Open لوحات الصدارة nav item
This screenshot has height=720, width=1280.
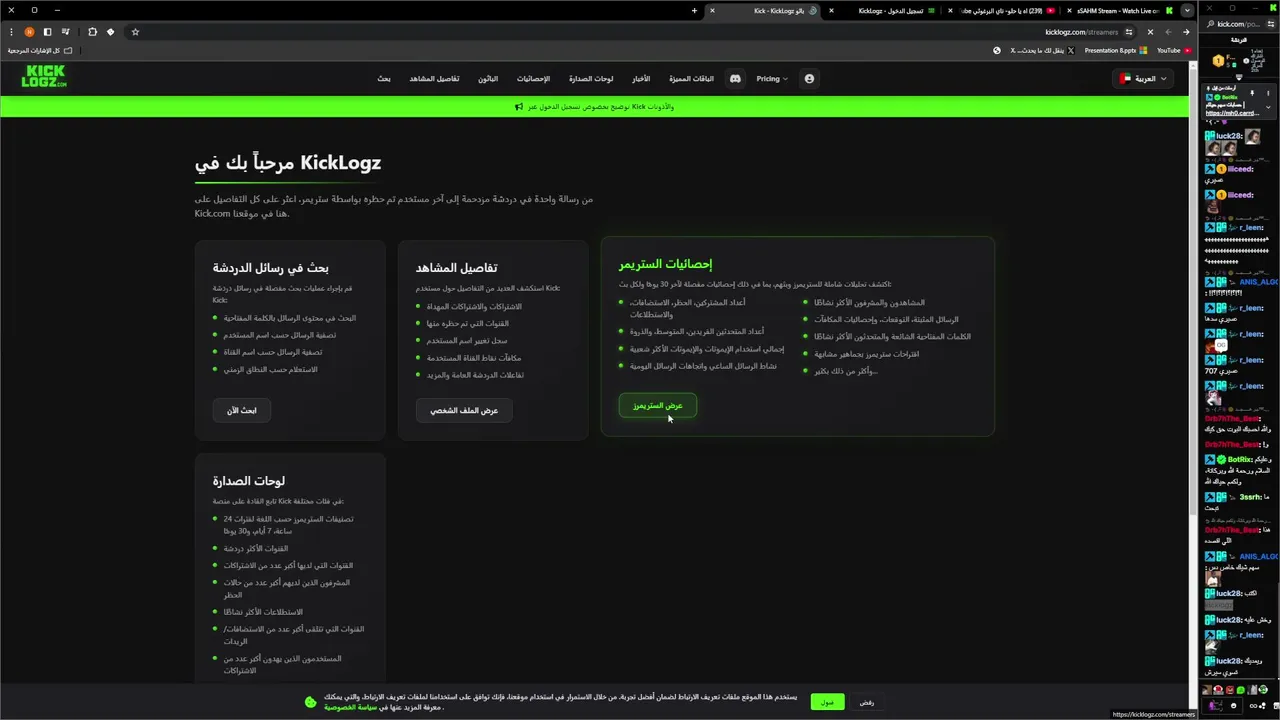pos(591,78)
